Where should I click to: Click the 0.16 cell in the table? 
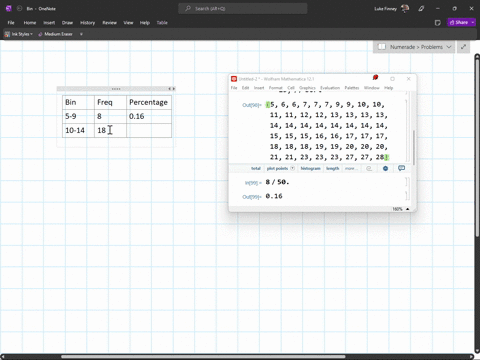[149, 116]
